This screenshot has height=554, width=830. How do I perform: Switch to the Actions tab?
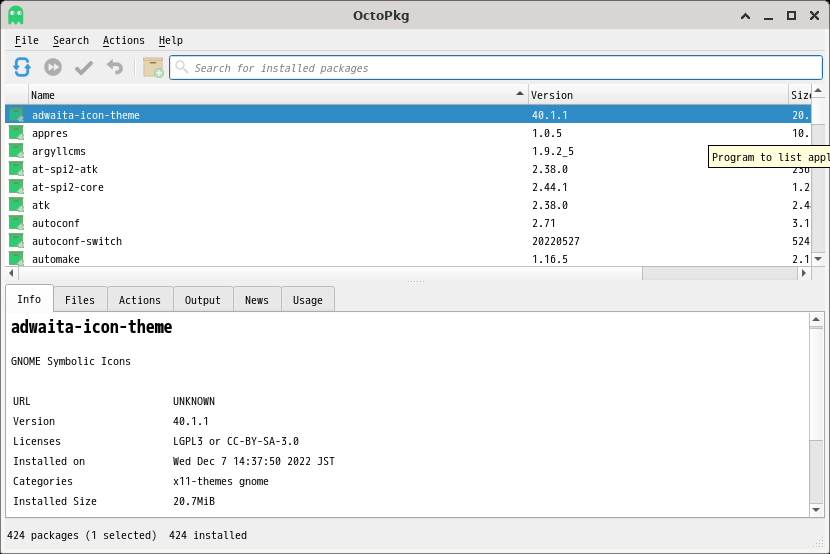coord(140,300)
